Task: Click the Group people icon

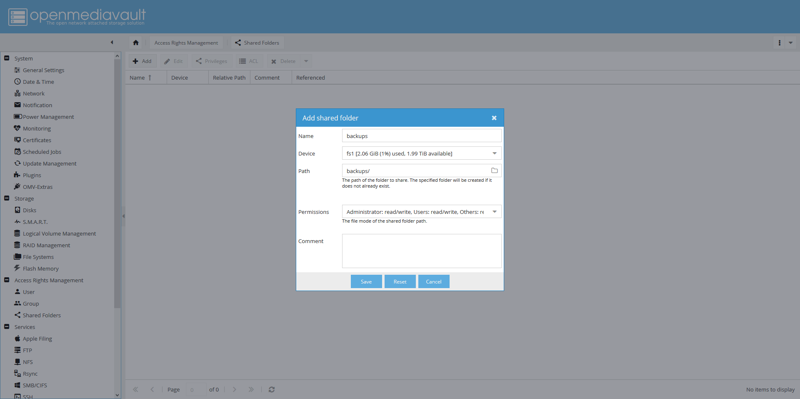Action: tap(17, 304)
